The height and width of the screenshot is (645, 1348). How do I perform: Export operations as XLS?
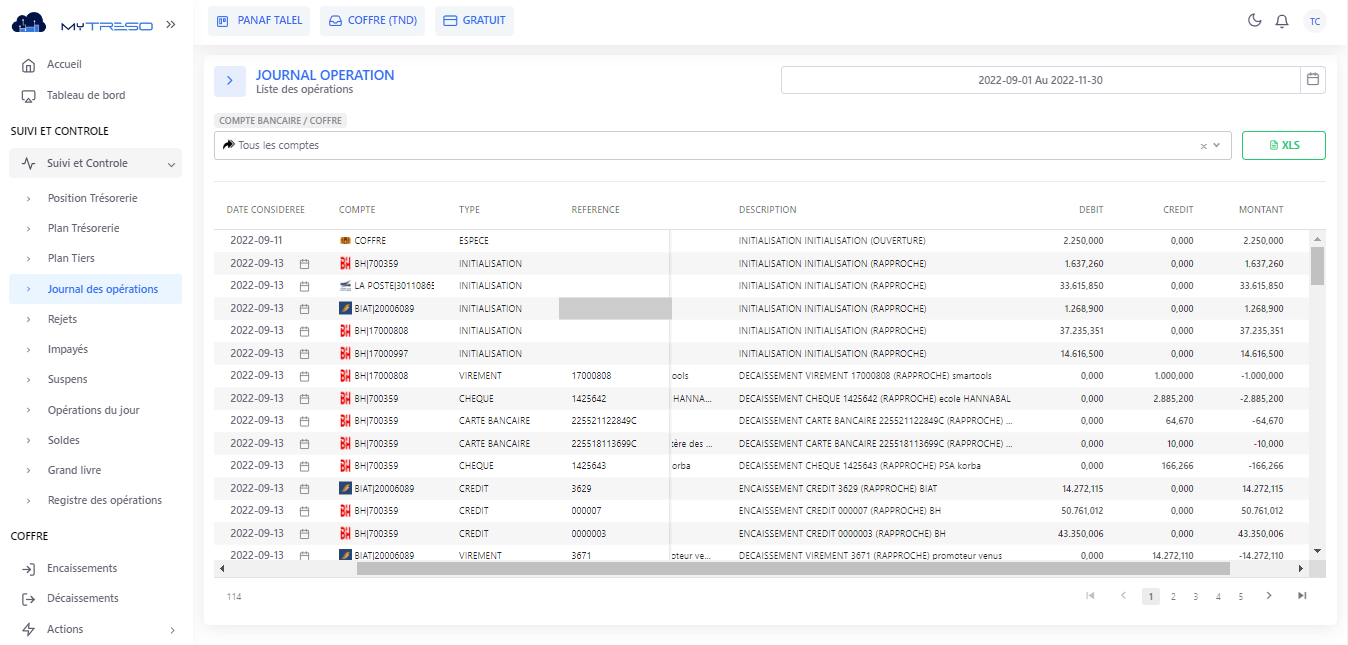[1284, 145]
